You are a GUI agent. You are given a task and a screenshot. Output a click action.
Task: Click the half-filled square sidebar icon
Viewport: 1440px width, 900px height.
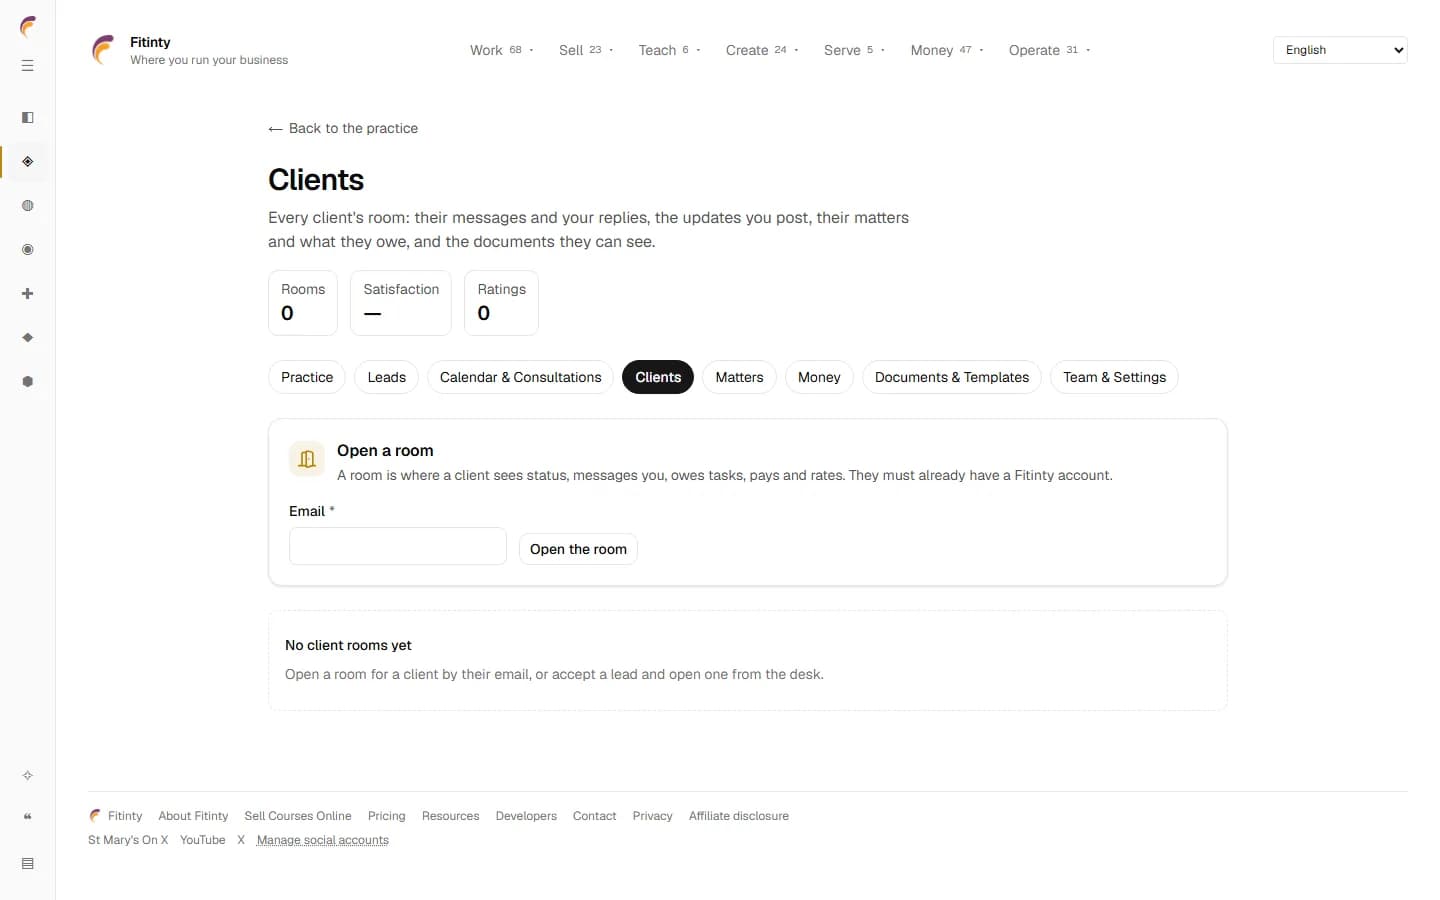[x=28, y=118]
